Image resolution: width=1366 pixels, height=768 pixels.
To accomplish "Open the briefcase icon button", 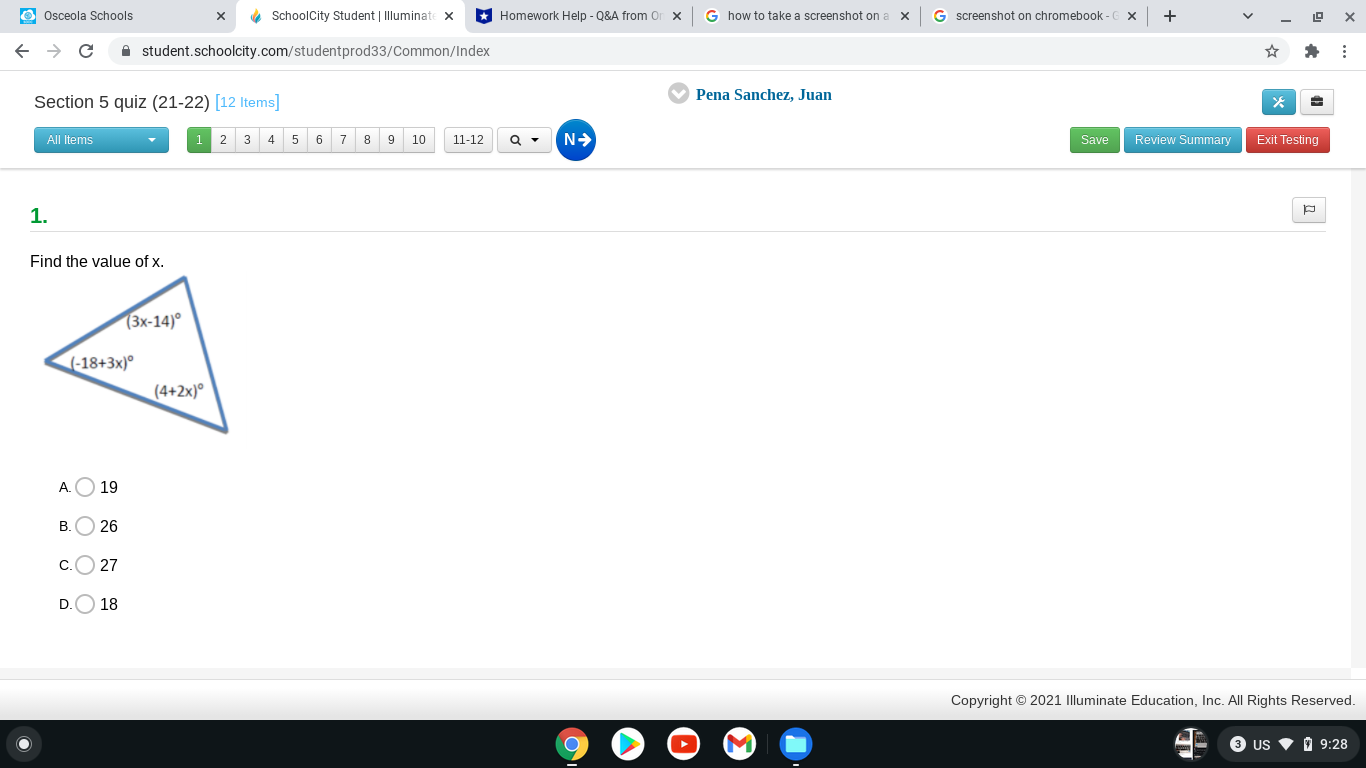I will 1317,102.
